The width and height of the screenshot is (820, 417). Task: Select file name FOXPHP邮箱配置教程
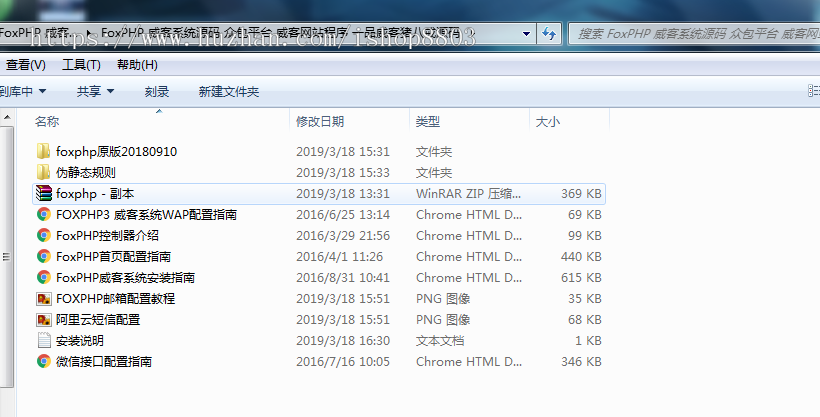point(116,299)
